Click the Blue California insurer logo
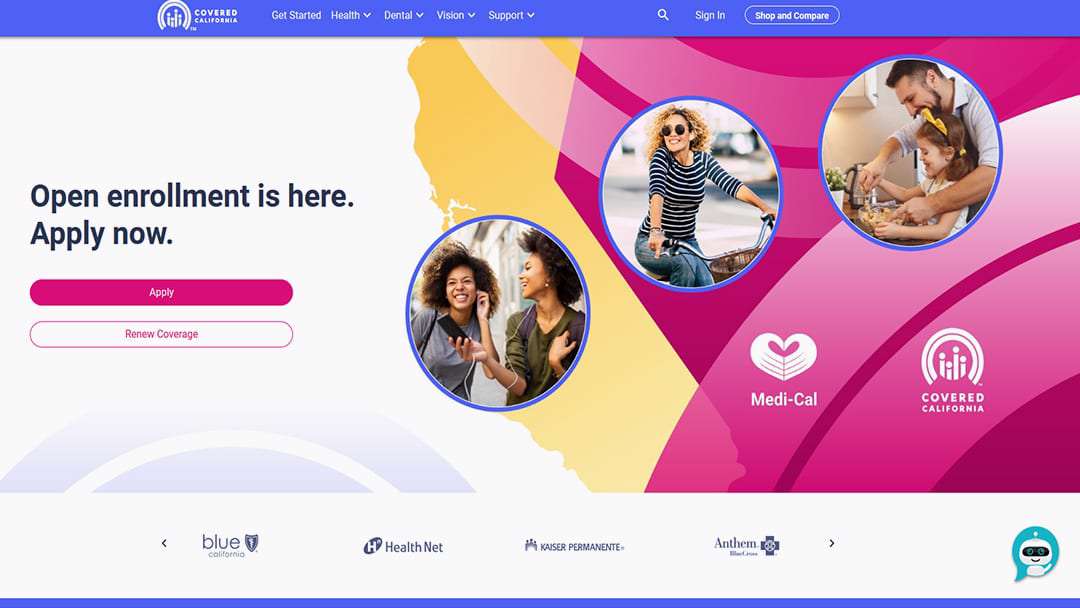The height and width of the screenshot is (608, 1080). [230, 545]
